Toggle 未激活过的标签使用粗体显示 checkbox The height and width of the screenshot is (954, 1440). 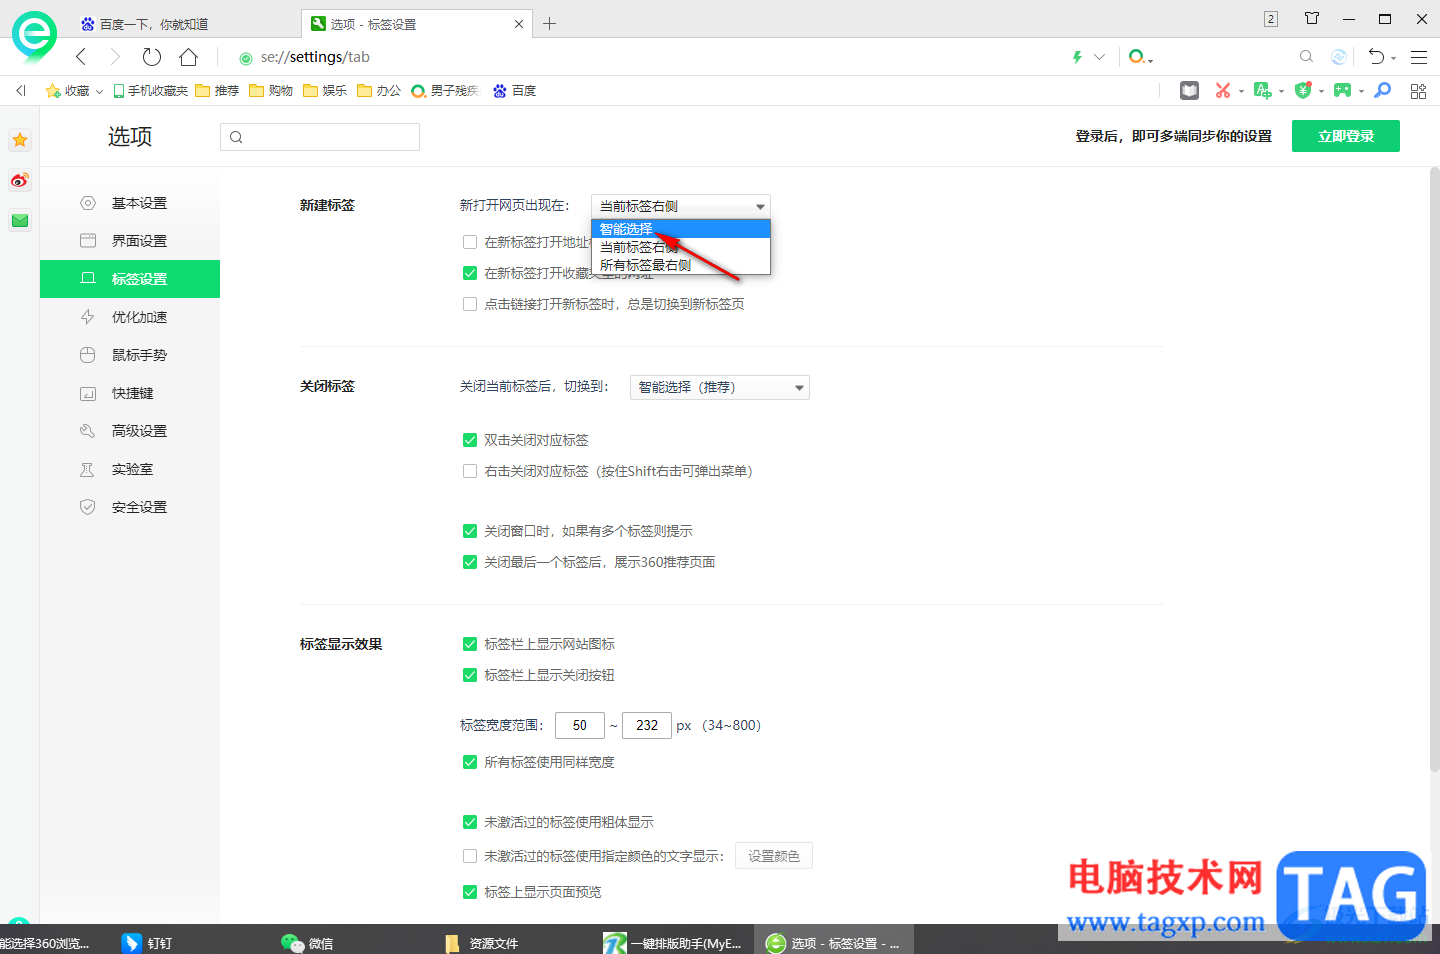pyautogui.click(x=470, y=822)
